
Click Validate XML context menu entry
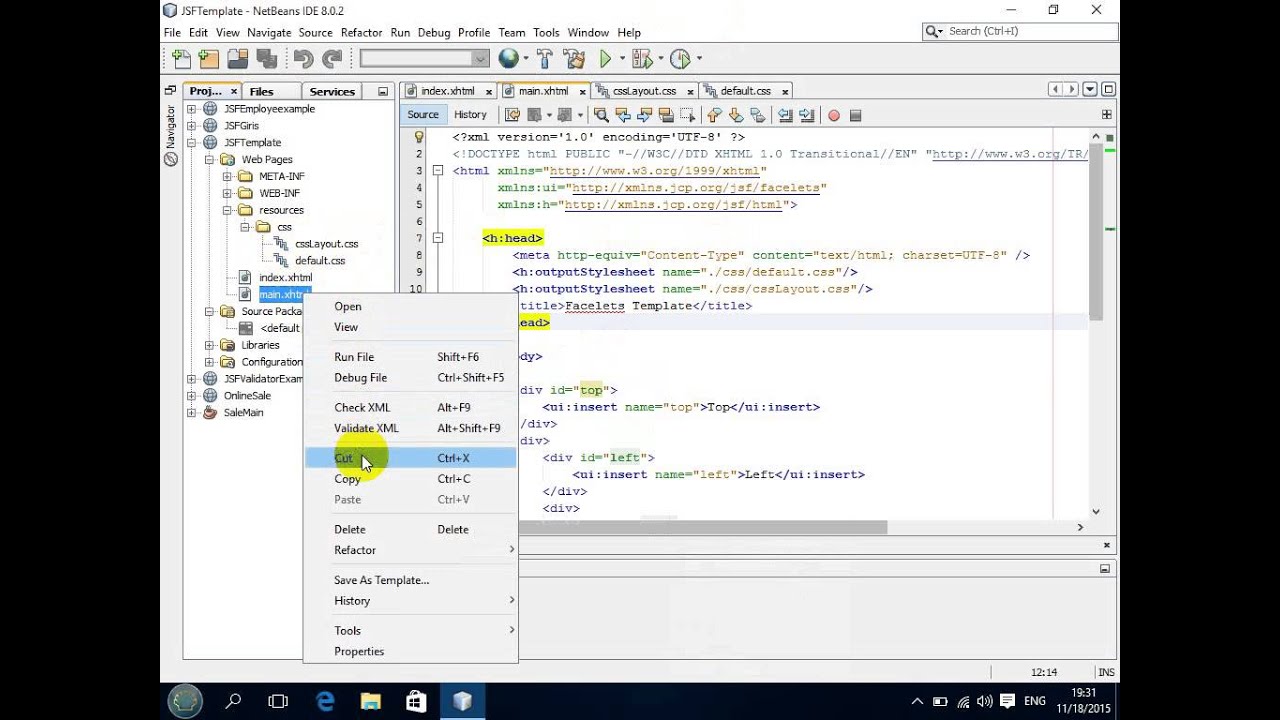tap(411, 428)
